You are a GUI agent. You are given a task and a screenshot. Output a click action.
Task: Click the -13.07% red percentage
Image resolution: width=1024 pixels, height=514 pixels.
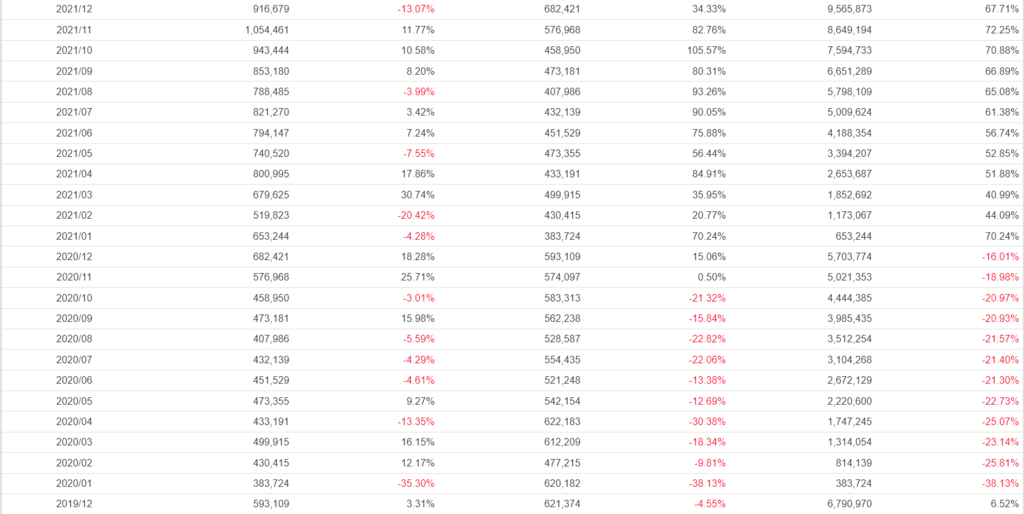pos(415,9)
